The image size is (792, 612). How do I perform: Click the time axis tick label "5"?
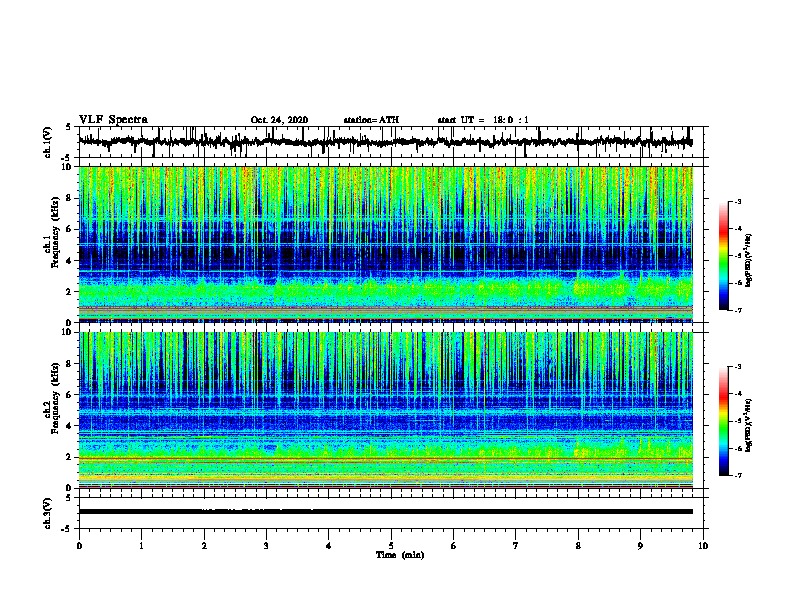click(391, 546)
